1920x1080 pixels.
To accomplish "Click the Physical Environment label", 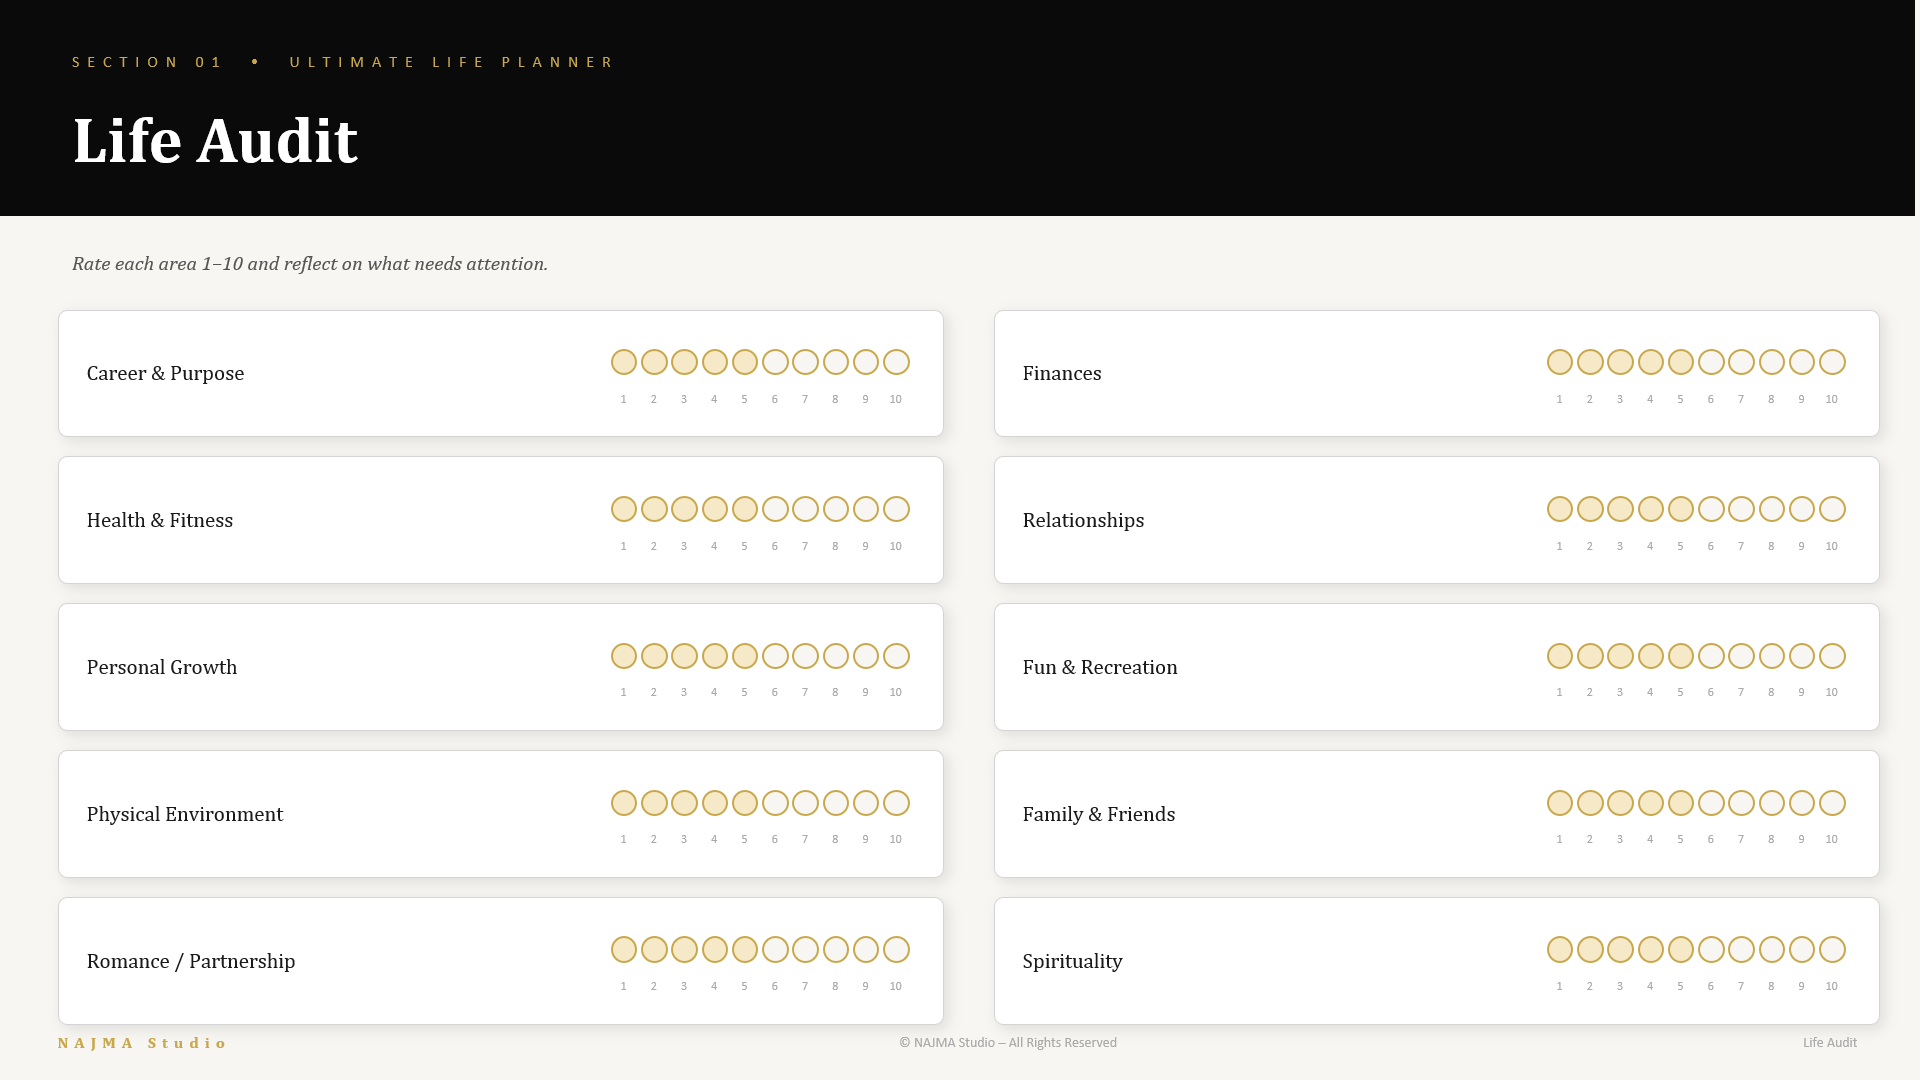I will 185,814.
